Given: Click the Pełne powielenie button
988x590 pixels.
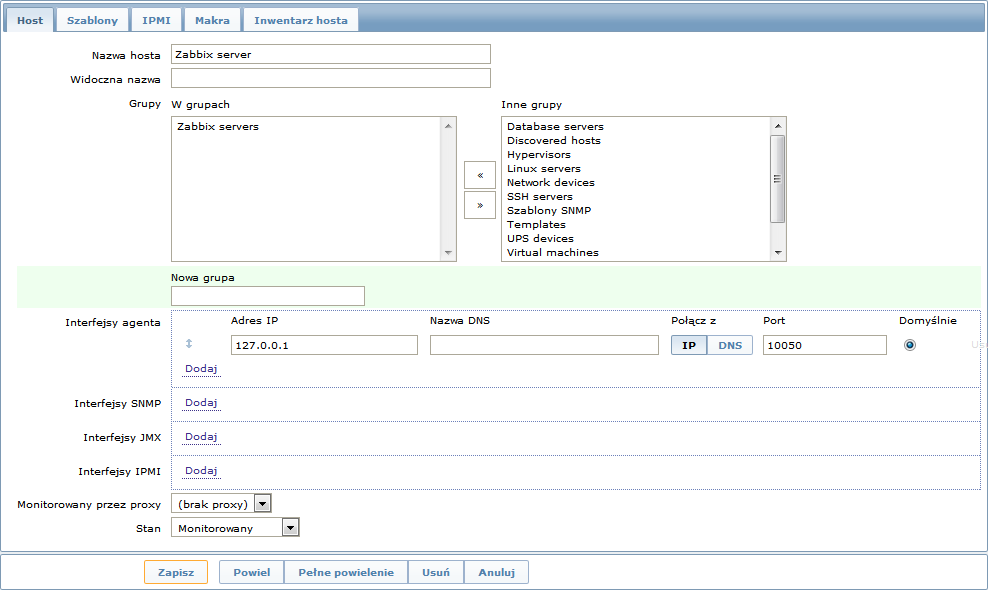Looking at the screenshot, I should pyautogui.click(x=346, y=572).
